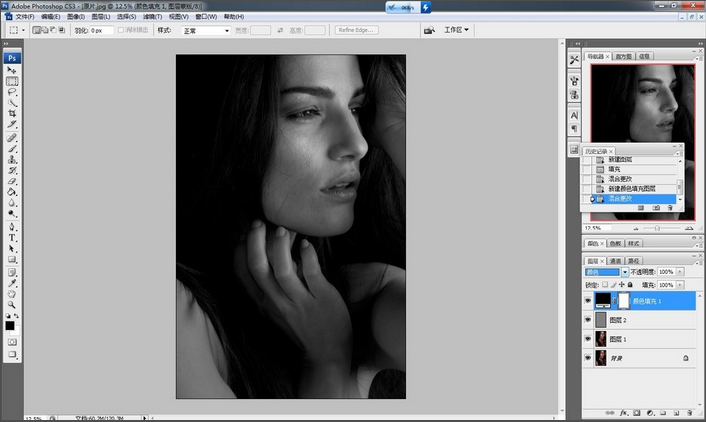
Task: Switch to the 路径 paths tab
Action: click(634, 261)
